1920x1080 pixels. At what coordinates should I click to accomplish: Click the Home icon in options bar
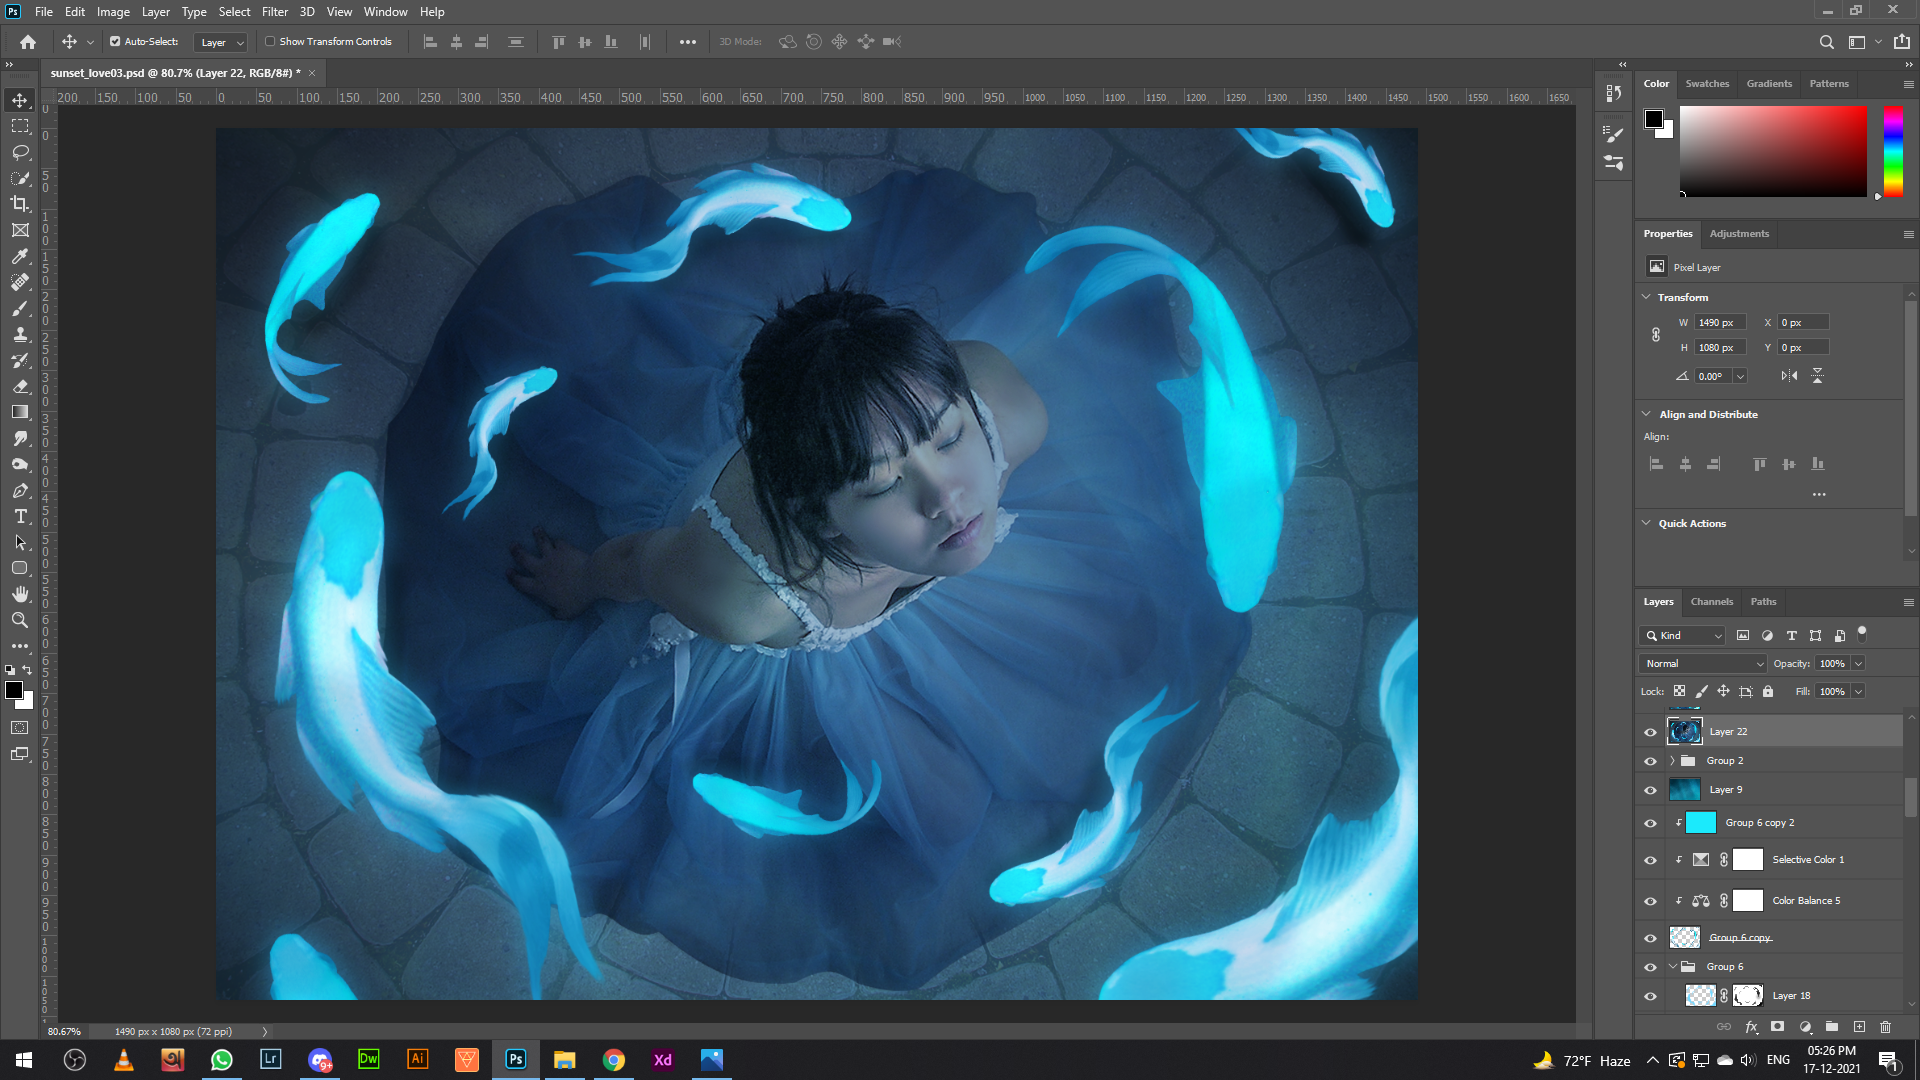click(x=28, y=42)
